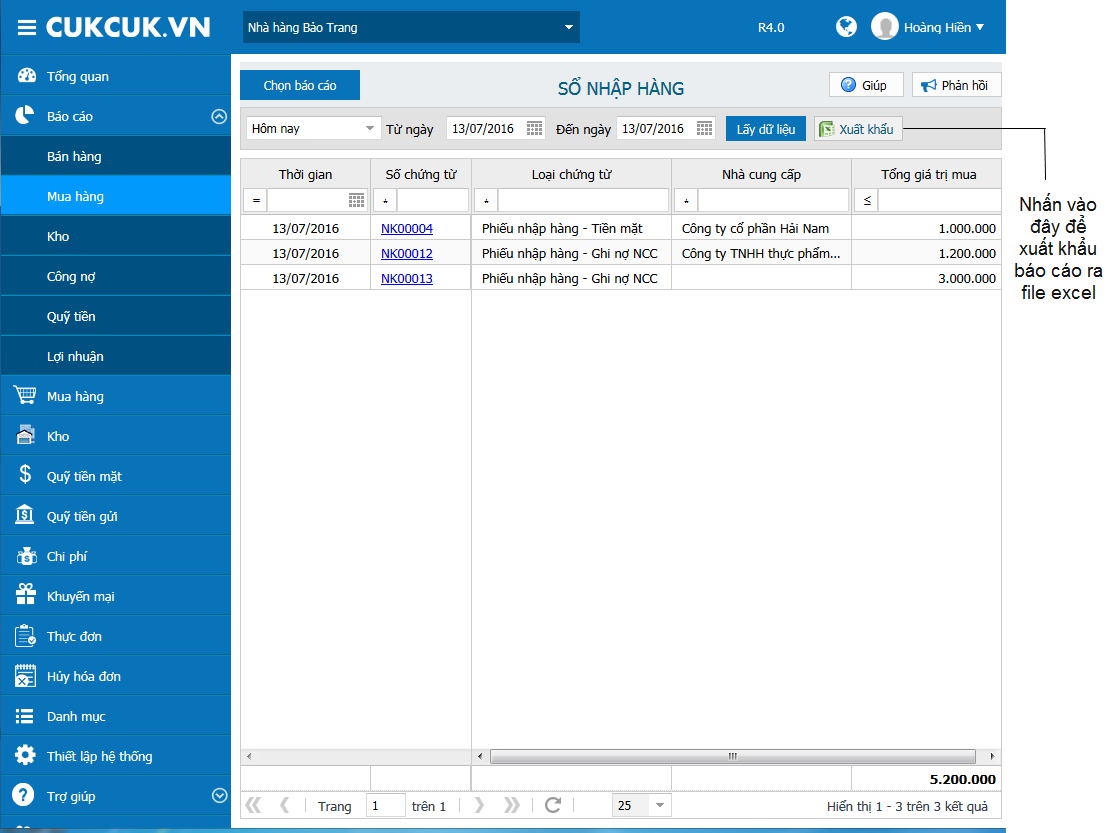The width and height of the screenshot is (1109, 833).
Task: Open the Hoàng Hiền user menu arrow
Action: [980, 27]
